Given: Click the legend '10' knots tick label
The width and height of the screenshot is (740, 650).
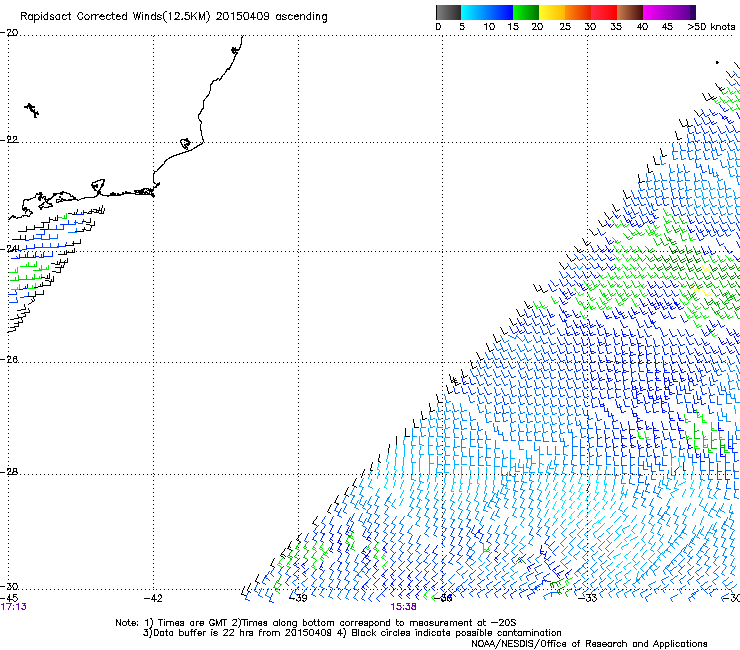Looking at the screenshot, I should pos(489,27).
